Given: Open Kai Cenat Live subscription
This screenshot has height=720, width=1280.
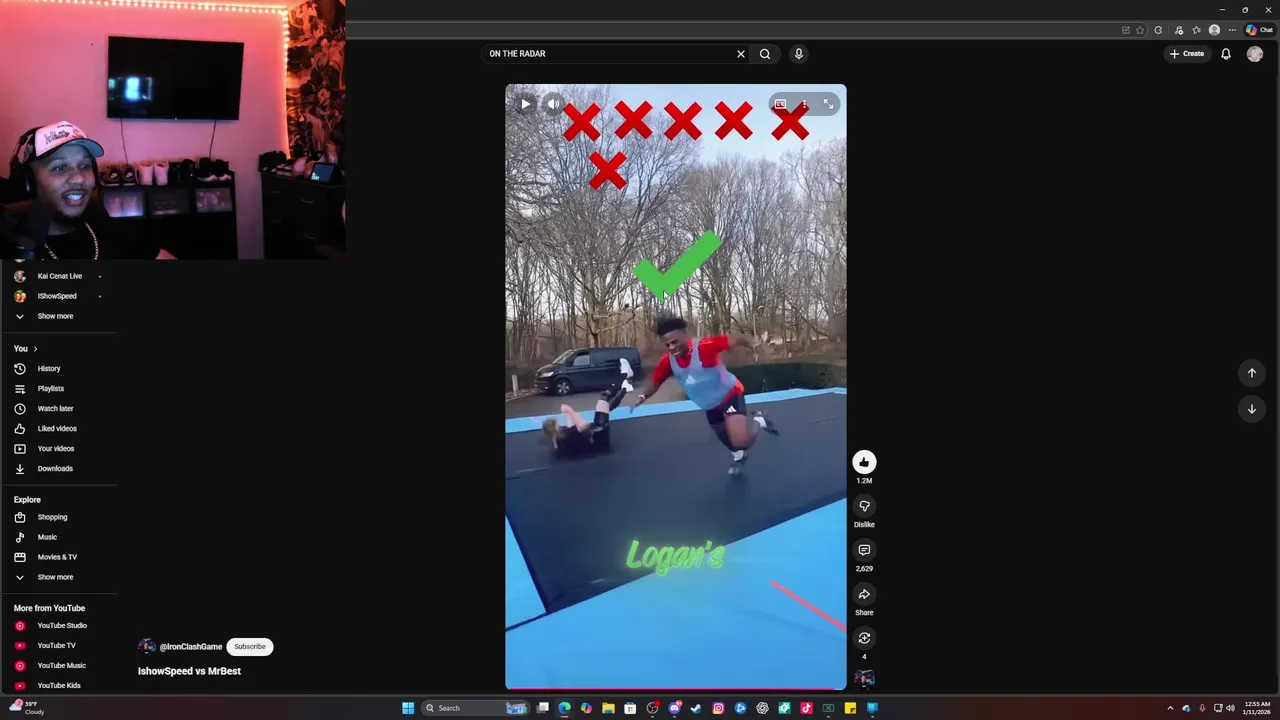Looking at the screenshot, I should coord(59,276).
